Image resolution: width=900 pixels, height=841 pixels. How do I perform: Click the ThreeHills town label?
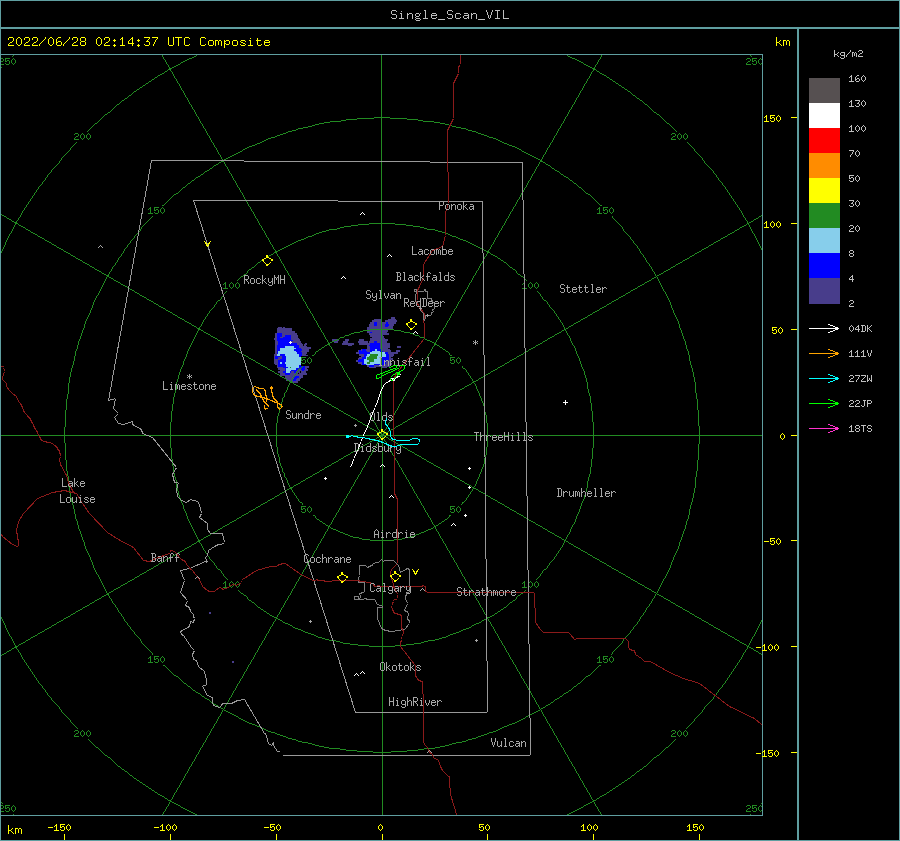(503, 437)
